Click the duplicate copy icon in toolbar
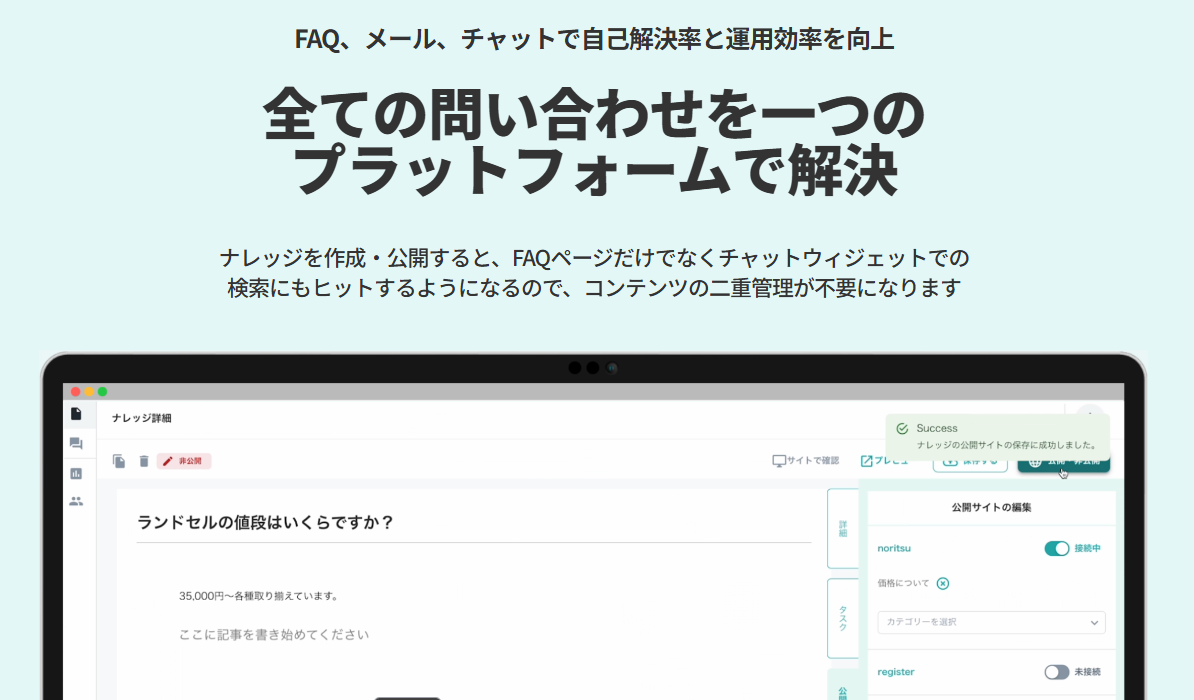The height and width of the screenshot is (700, 1194). (x=119, y=461)
